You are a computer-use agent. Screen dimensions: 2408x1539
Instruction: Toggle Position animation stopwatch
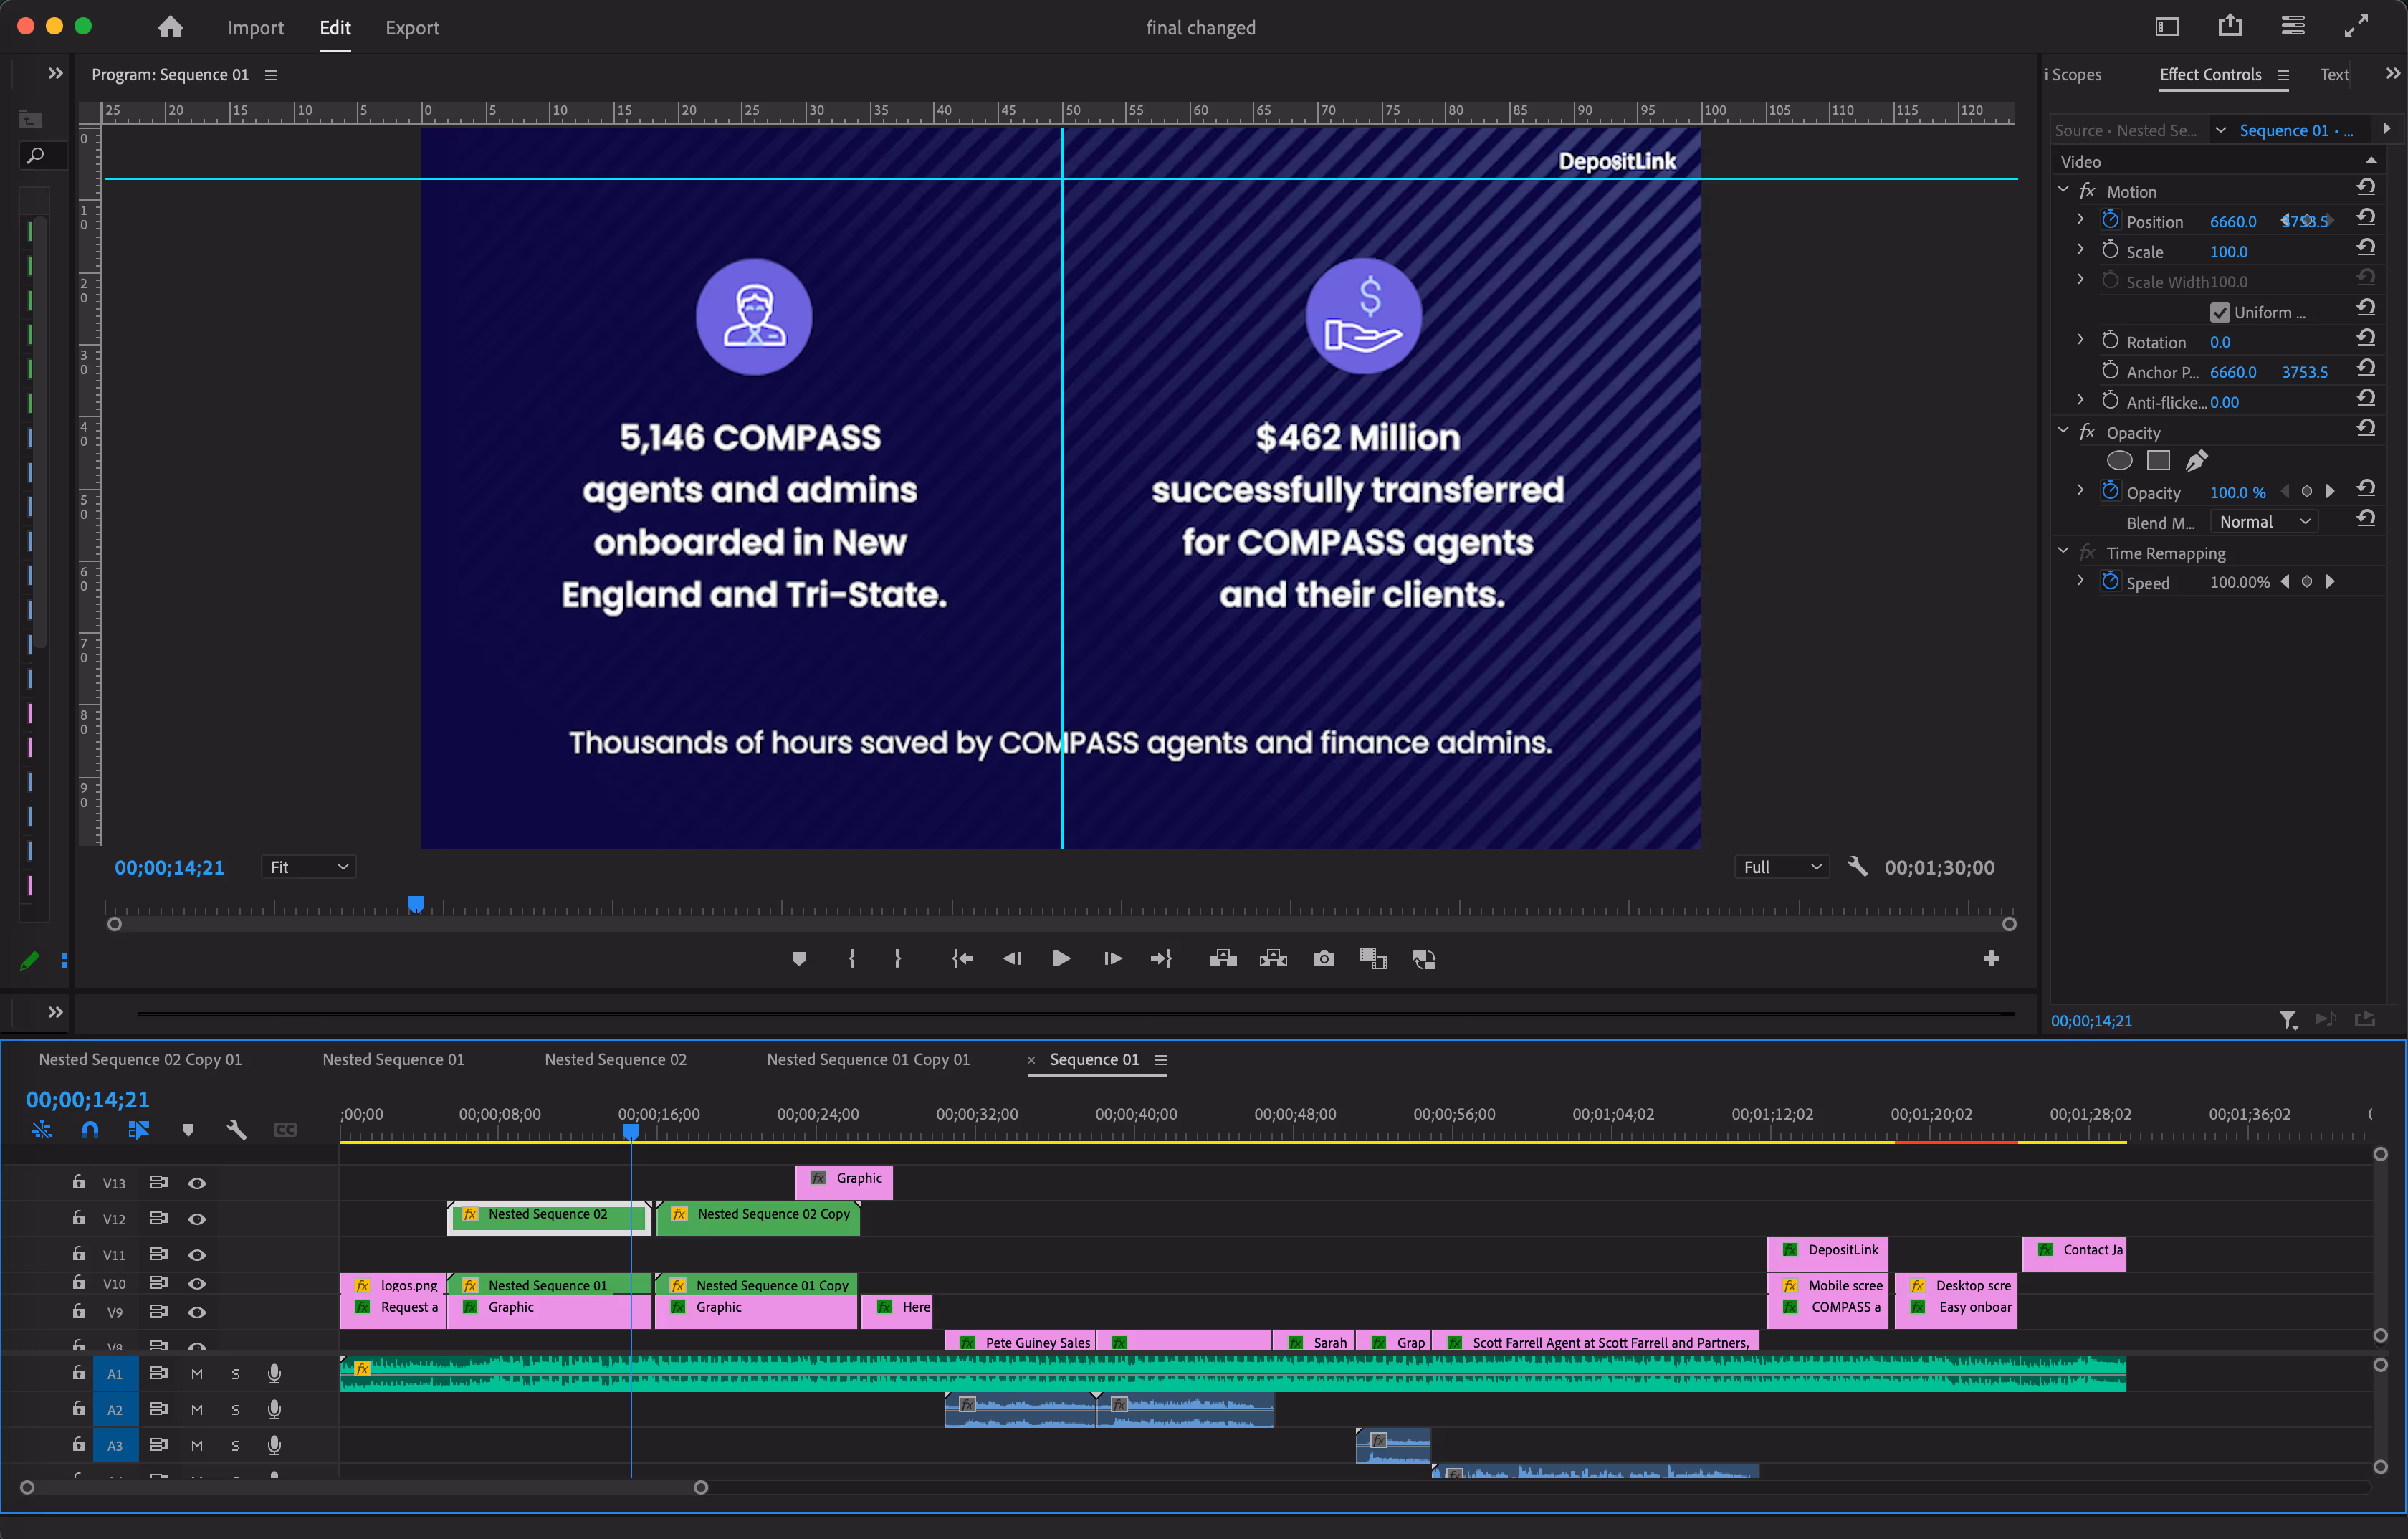tap(2110, 219)
